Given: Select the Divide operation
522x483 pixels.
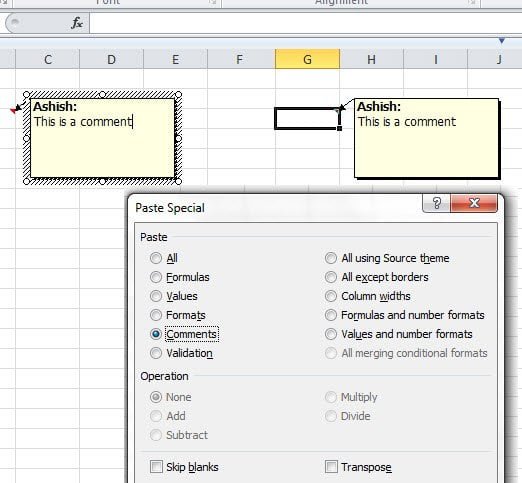Looking at the screenshot, I should coord(348,416).
